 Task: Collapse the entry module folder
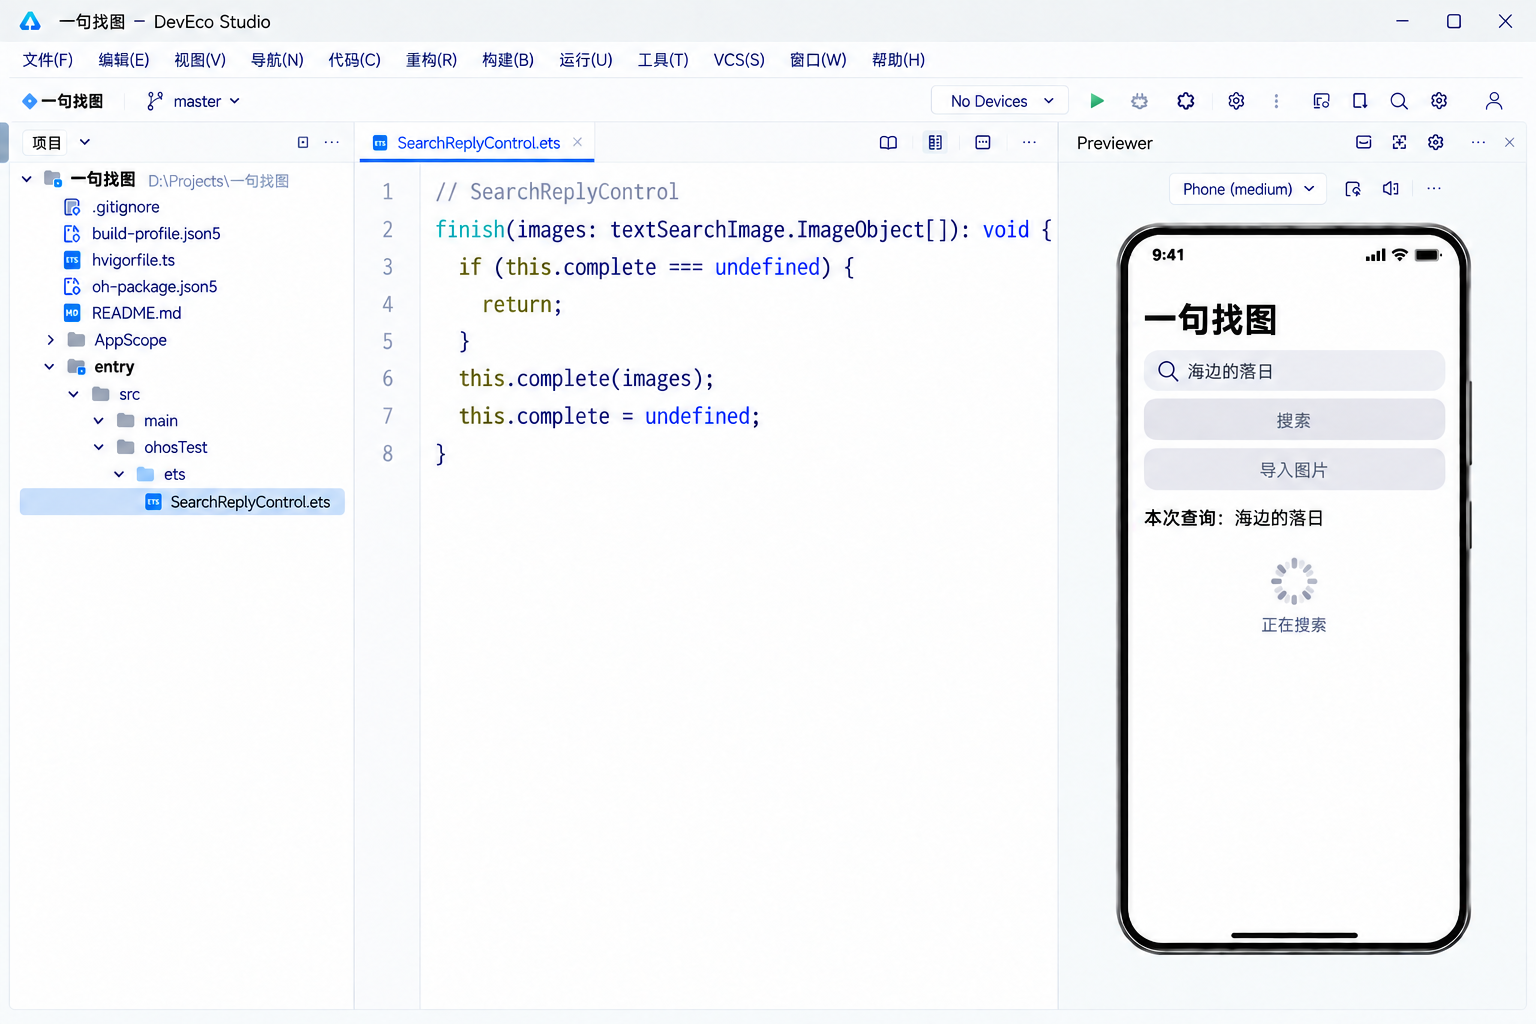pyautogui.click(x=49, y=367)
